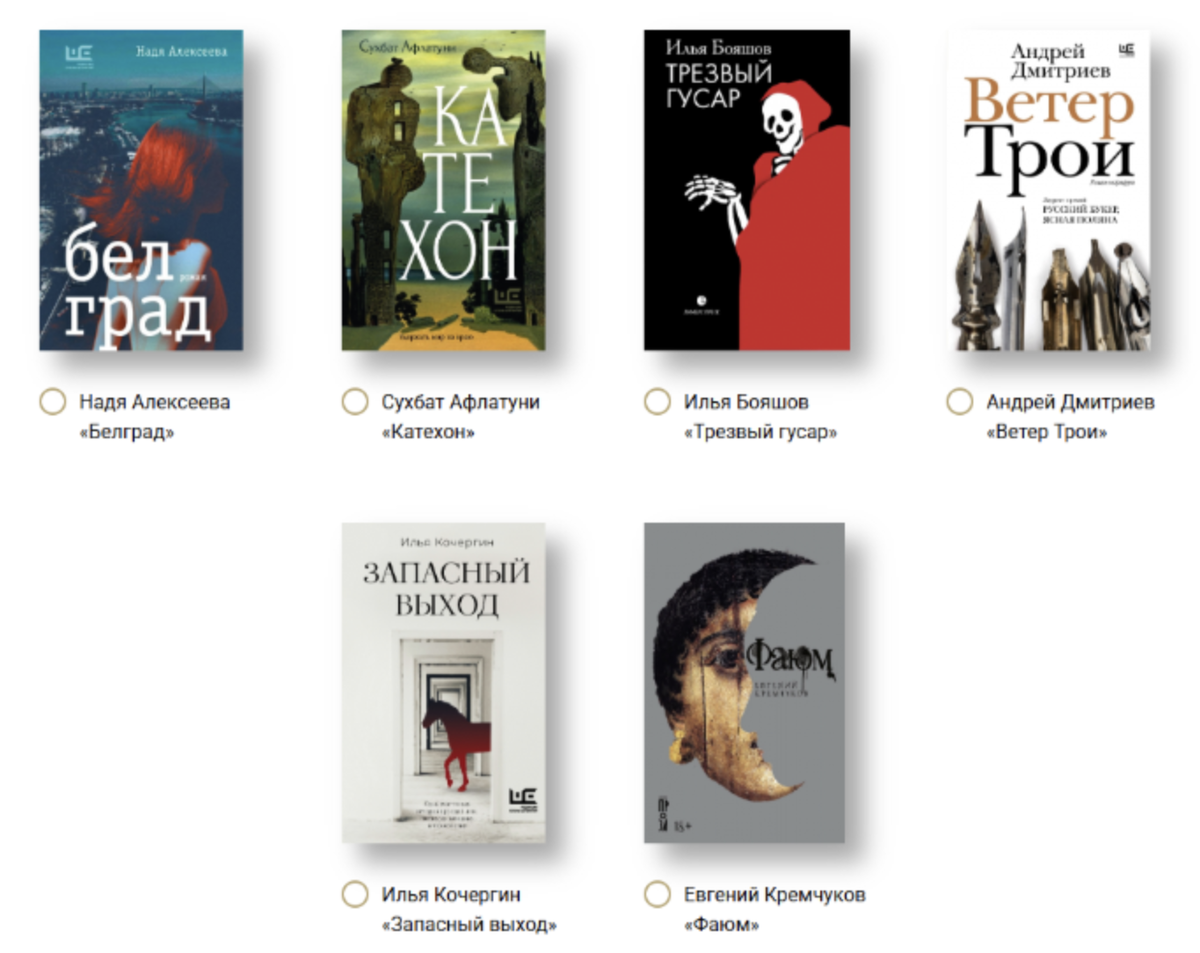Click the Сухбат Афлатуни author label
This screenshot has width=1200, height=953.
pos(461,402)
